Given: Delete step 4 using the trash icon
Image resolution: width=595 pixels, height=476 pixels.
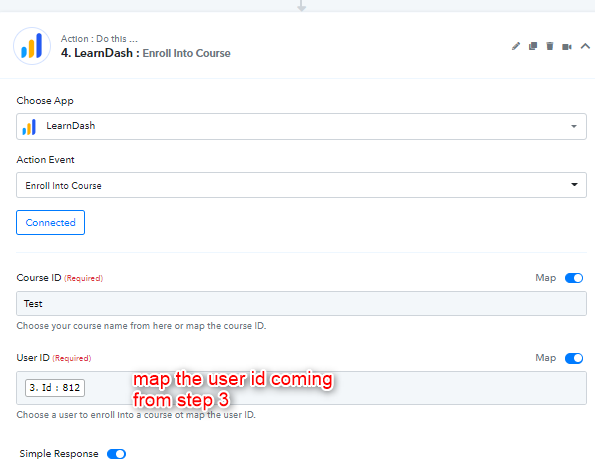Looking at the screenshot, I should [549, 46].
